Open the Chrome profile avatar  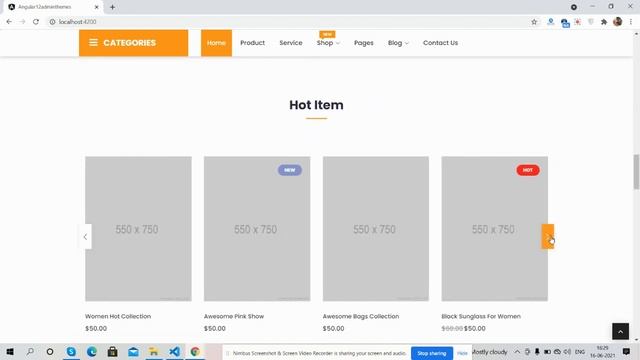[x=618, y=22]
